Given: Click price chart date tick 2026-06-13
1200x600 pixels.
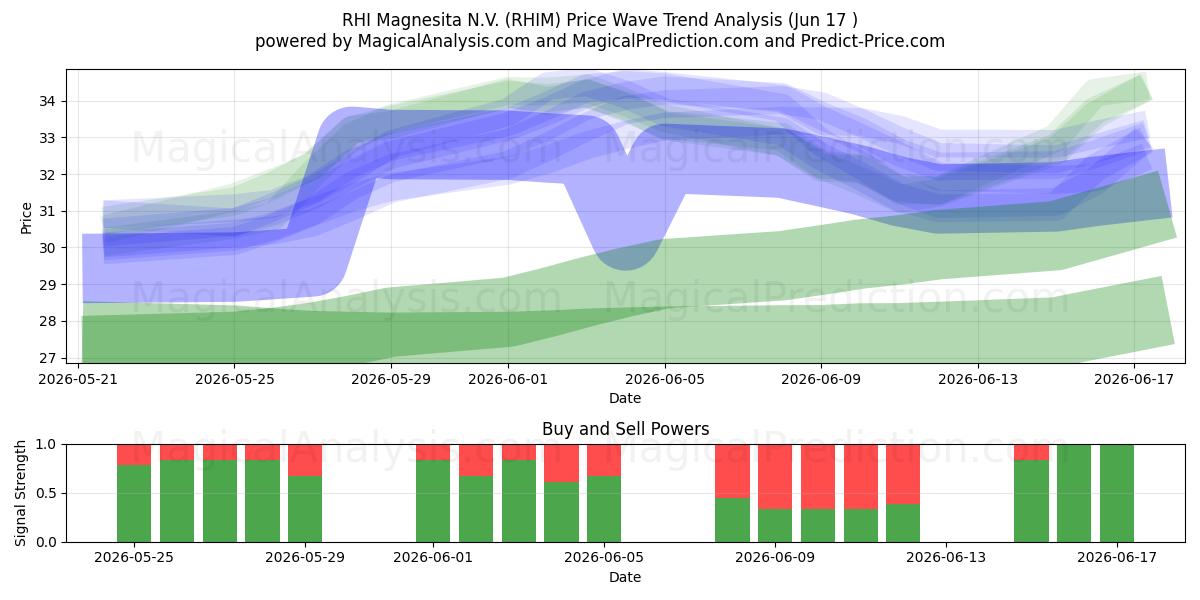Looking at the screenshot, I should (978, 379).
